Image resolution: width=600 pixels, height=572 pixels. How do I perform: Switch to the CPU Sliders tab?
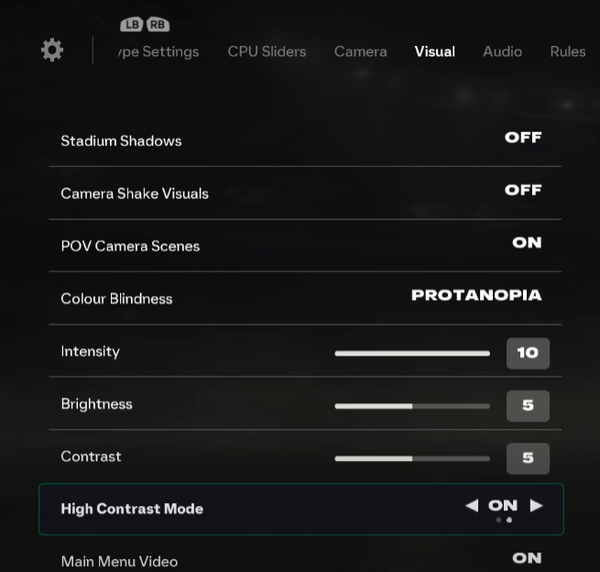267,51
